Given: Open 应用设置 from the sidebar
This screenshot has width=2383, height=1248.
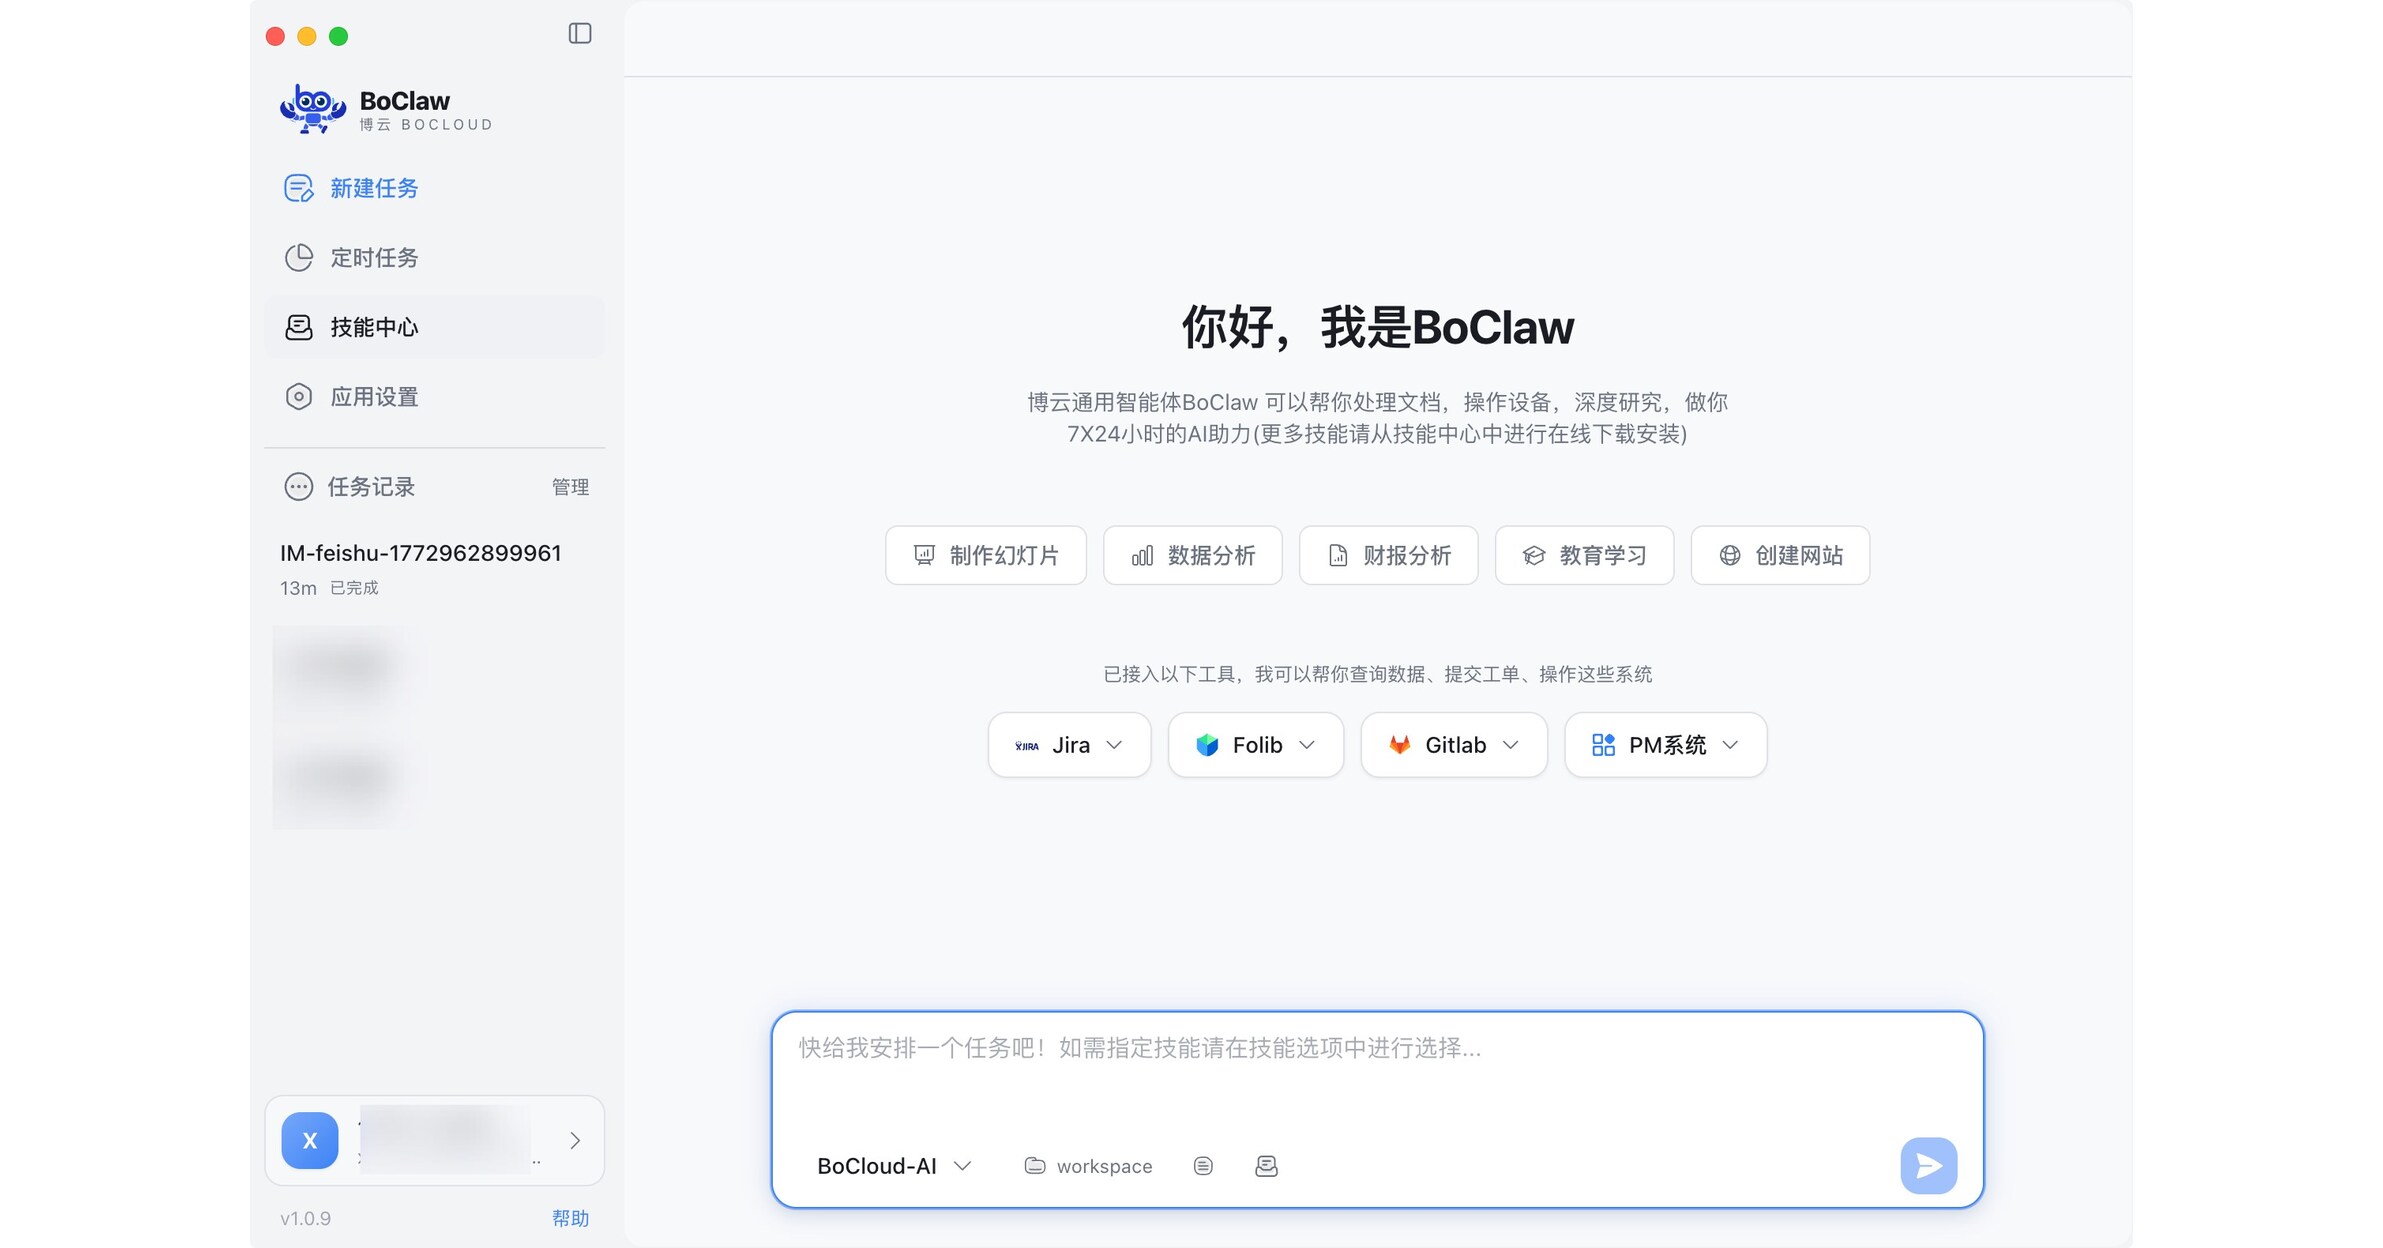Looking at the screenshot, I should [x=374, y=397].
